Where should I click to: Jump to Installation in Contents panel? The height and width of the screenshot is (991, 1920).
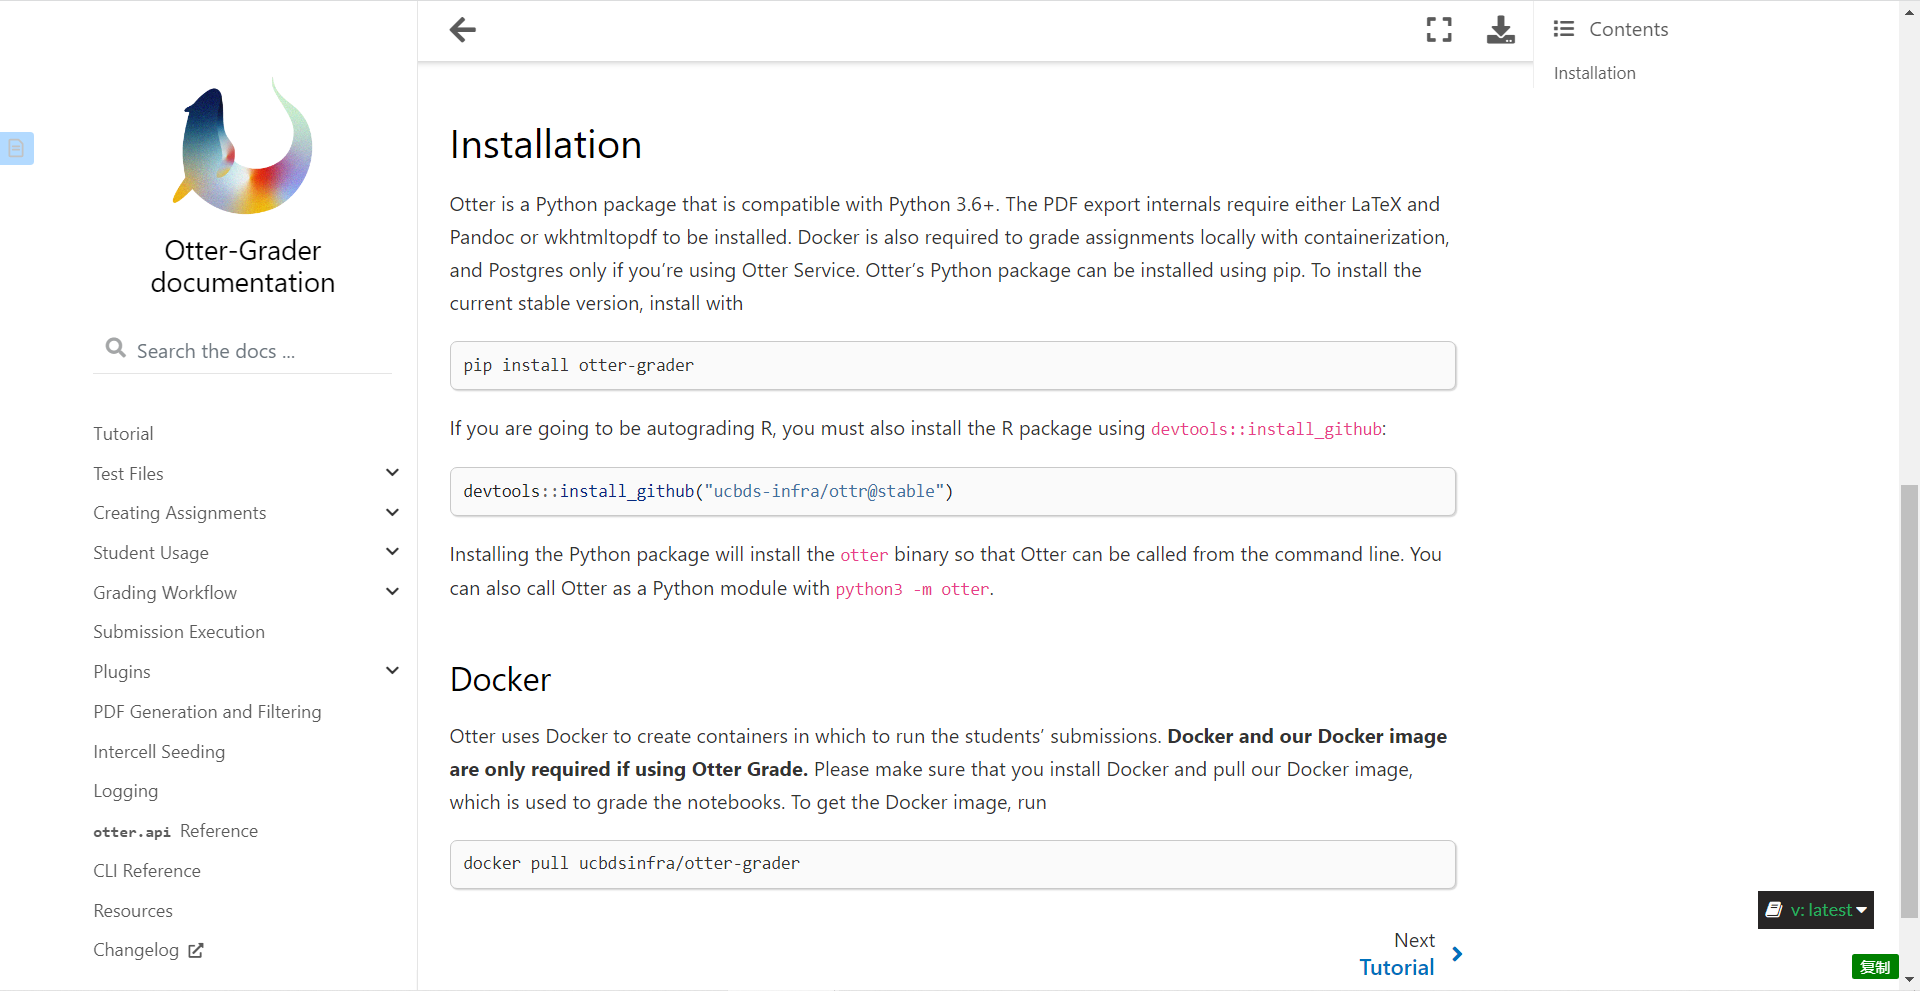coord(1594,73)
